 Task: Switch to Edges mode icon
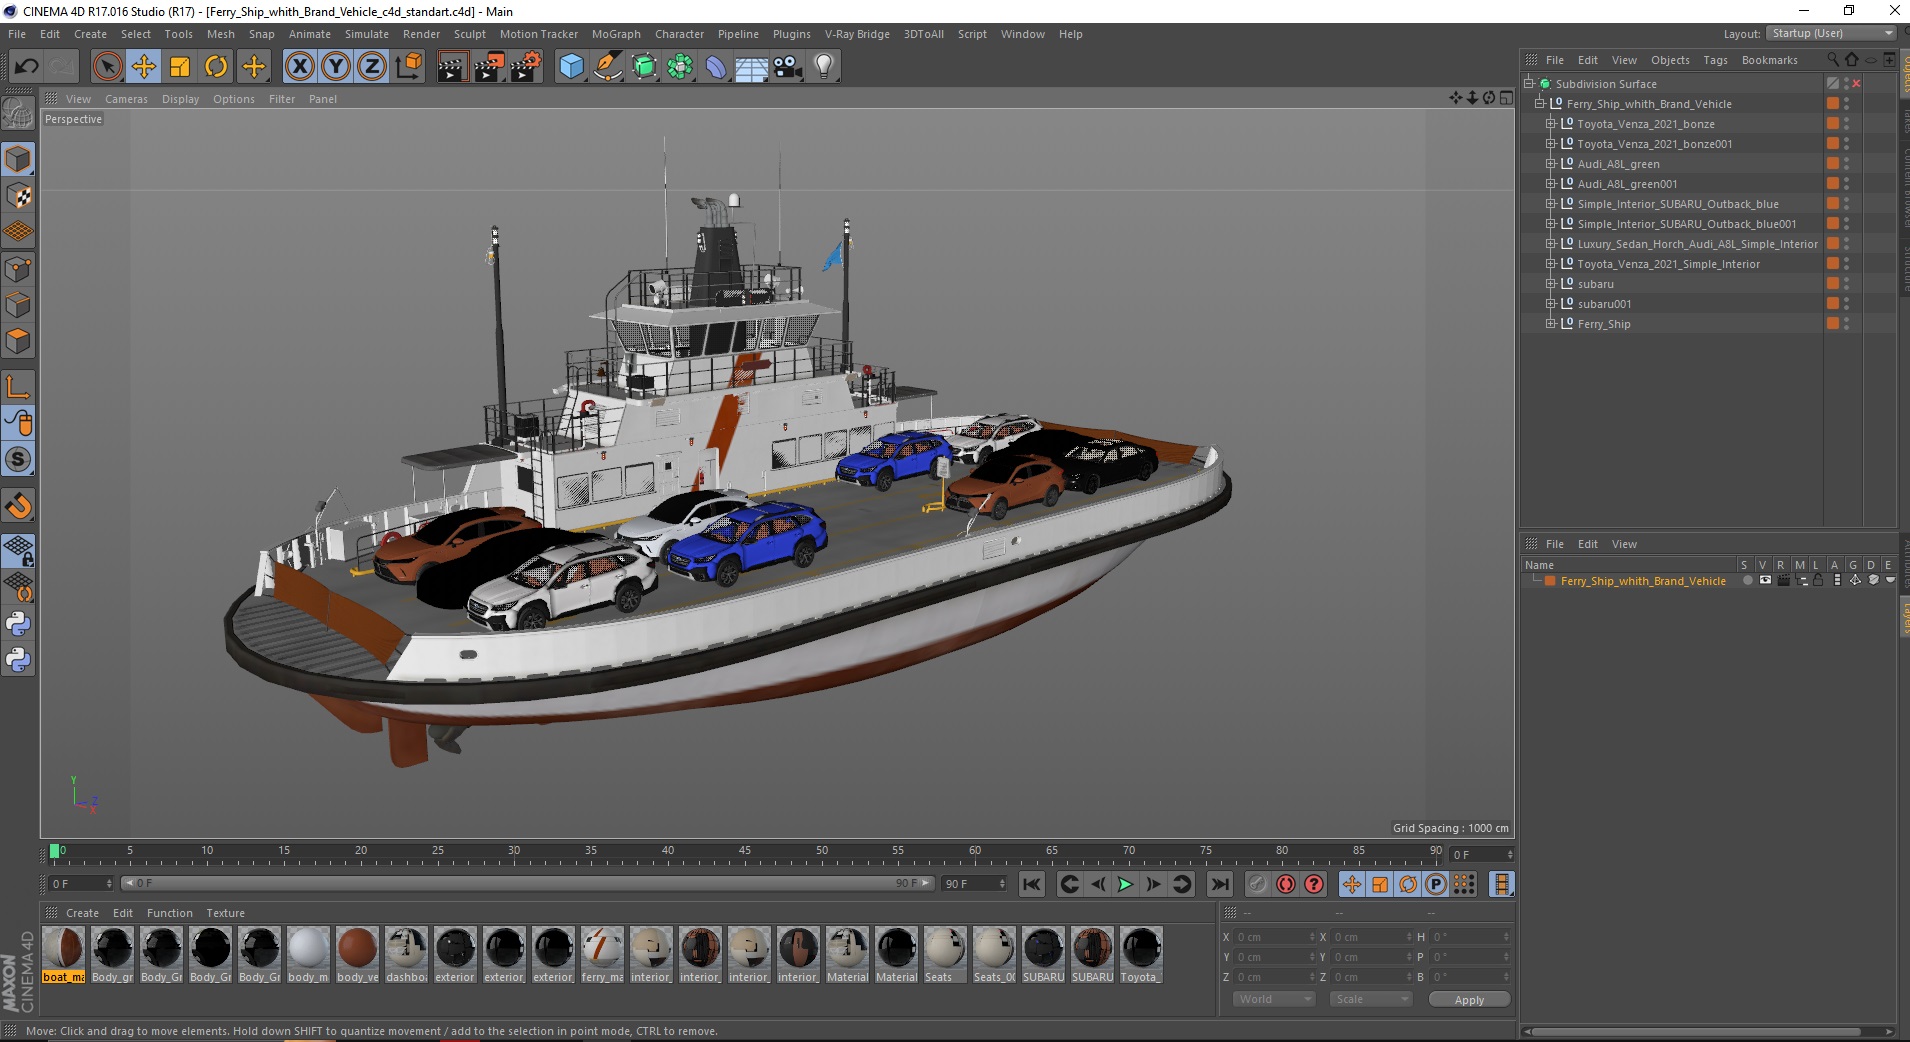(18, 305)
